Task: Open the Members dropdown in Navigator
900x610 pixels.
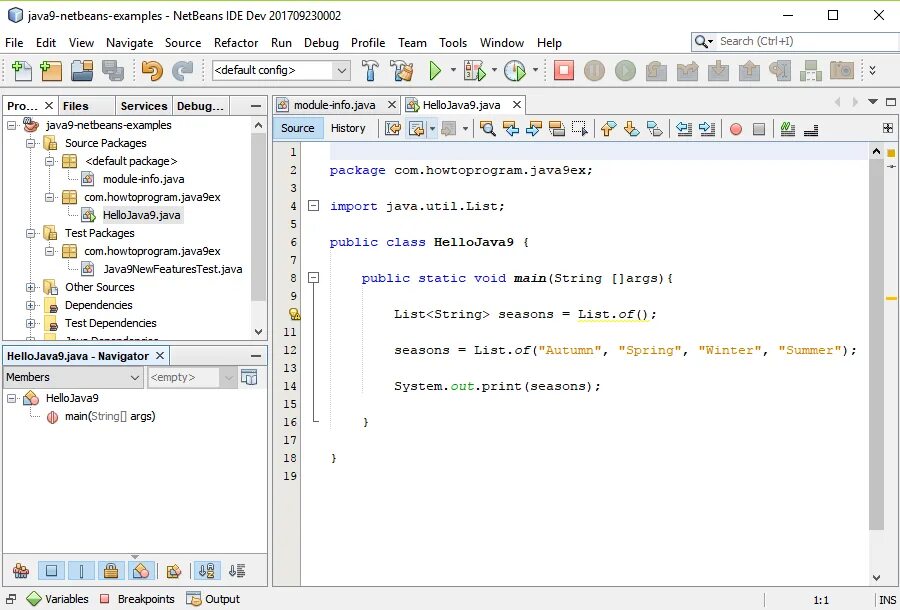Action: (x=72, y=377)
